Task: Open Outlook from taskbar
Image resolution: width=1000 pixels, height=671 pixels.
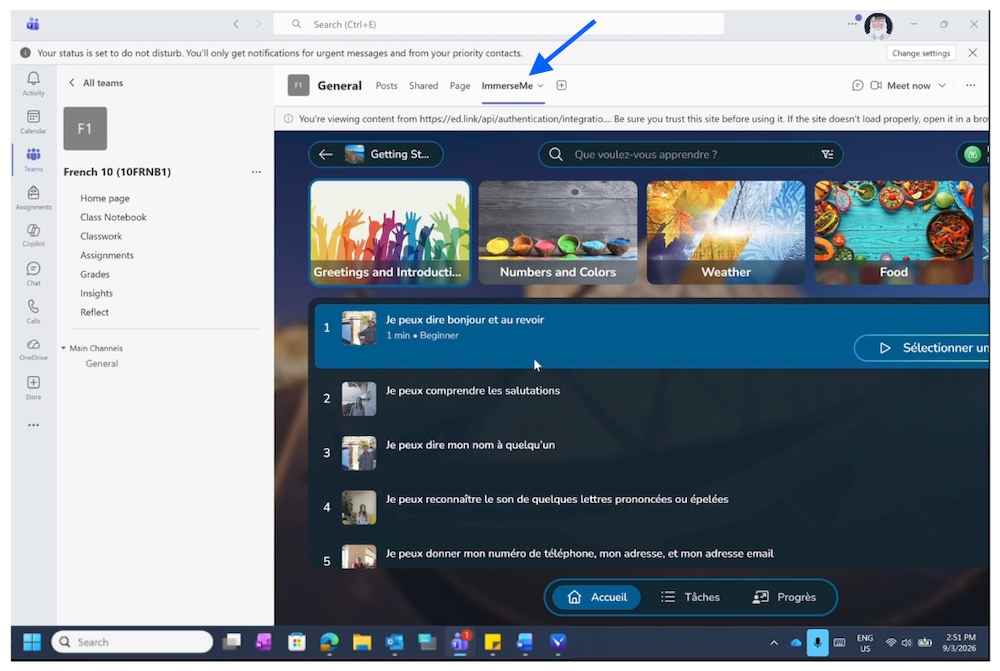Action: (394, 642)
